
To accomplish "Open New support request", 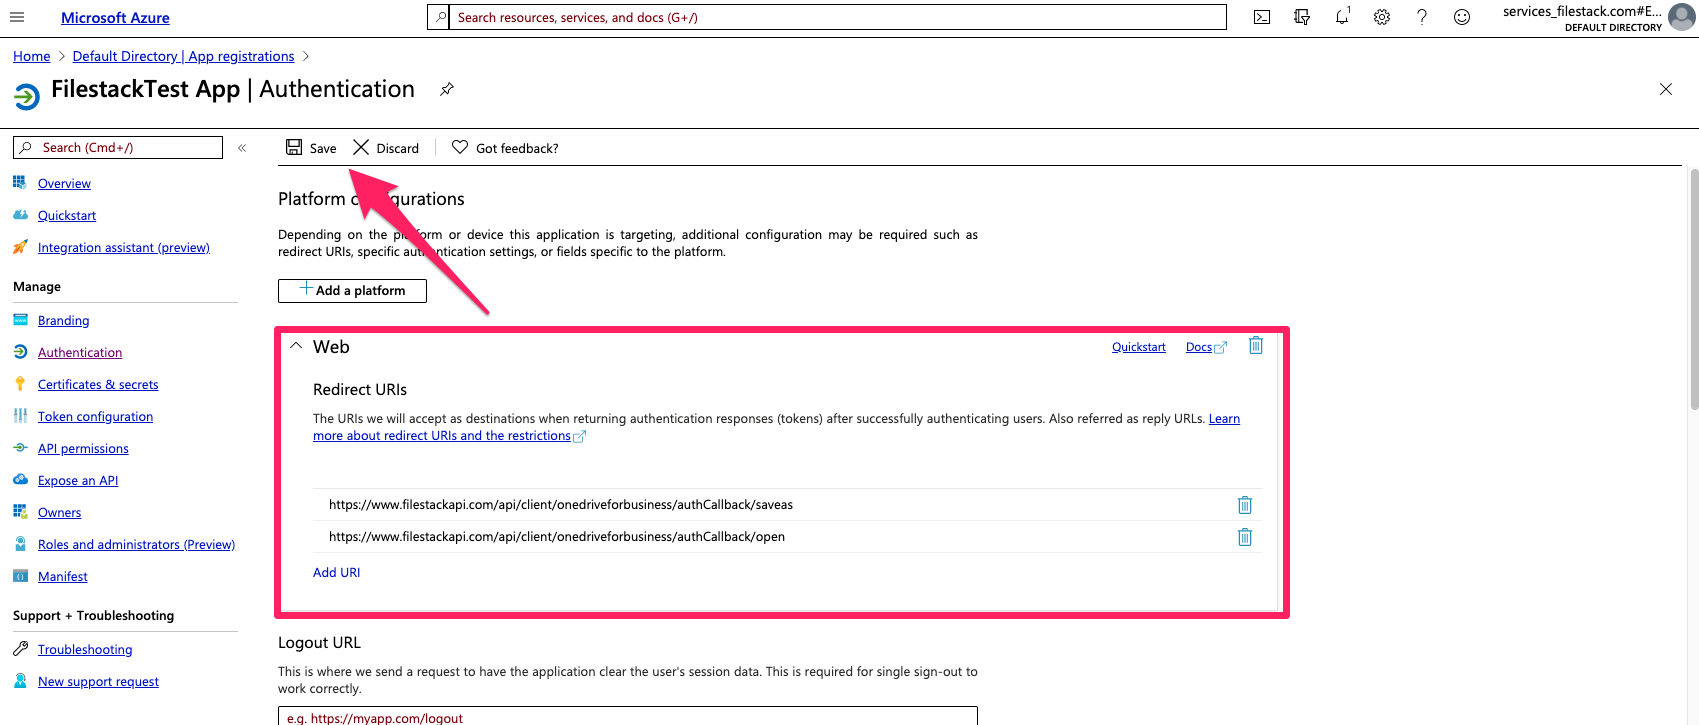I will (98, 682).
